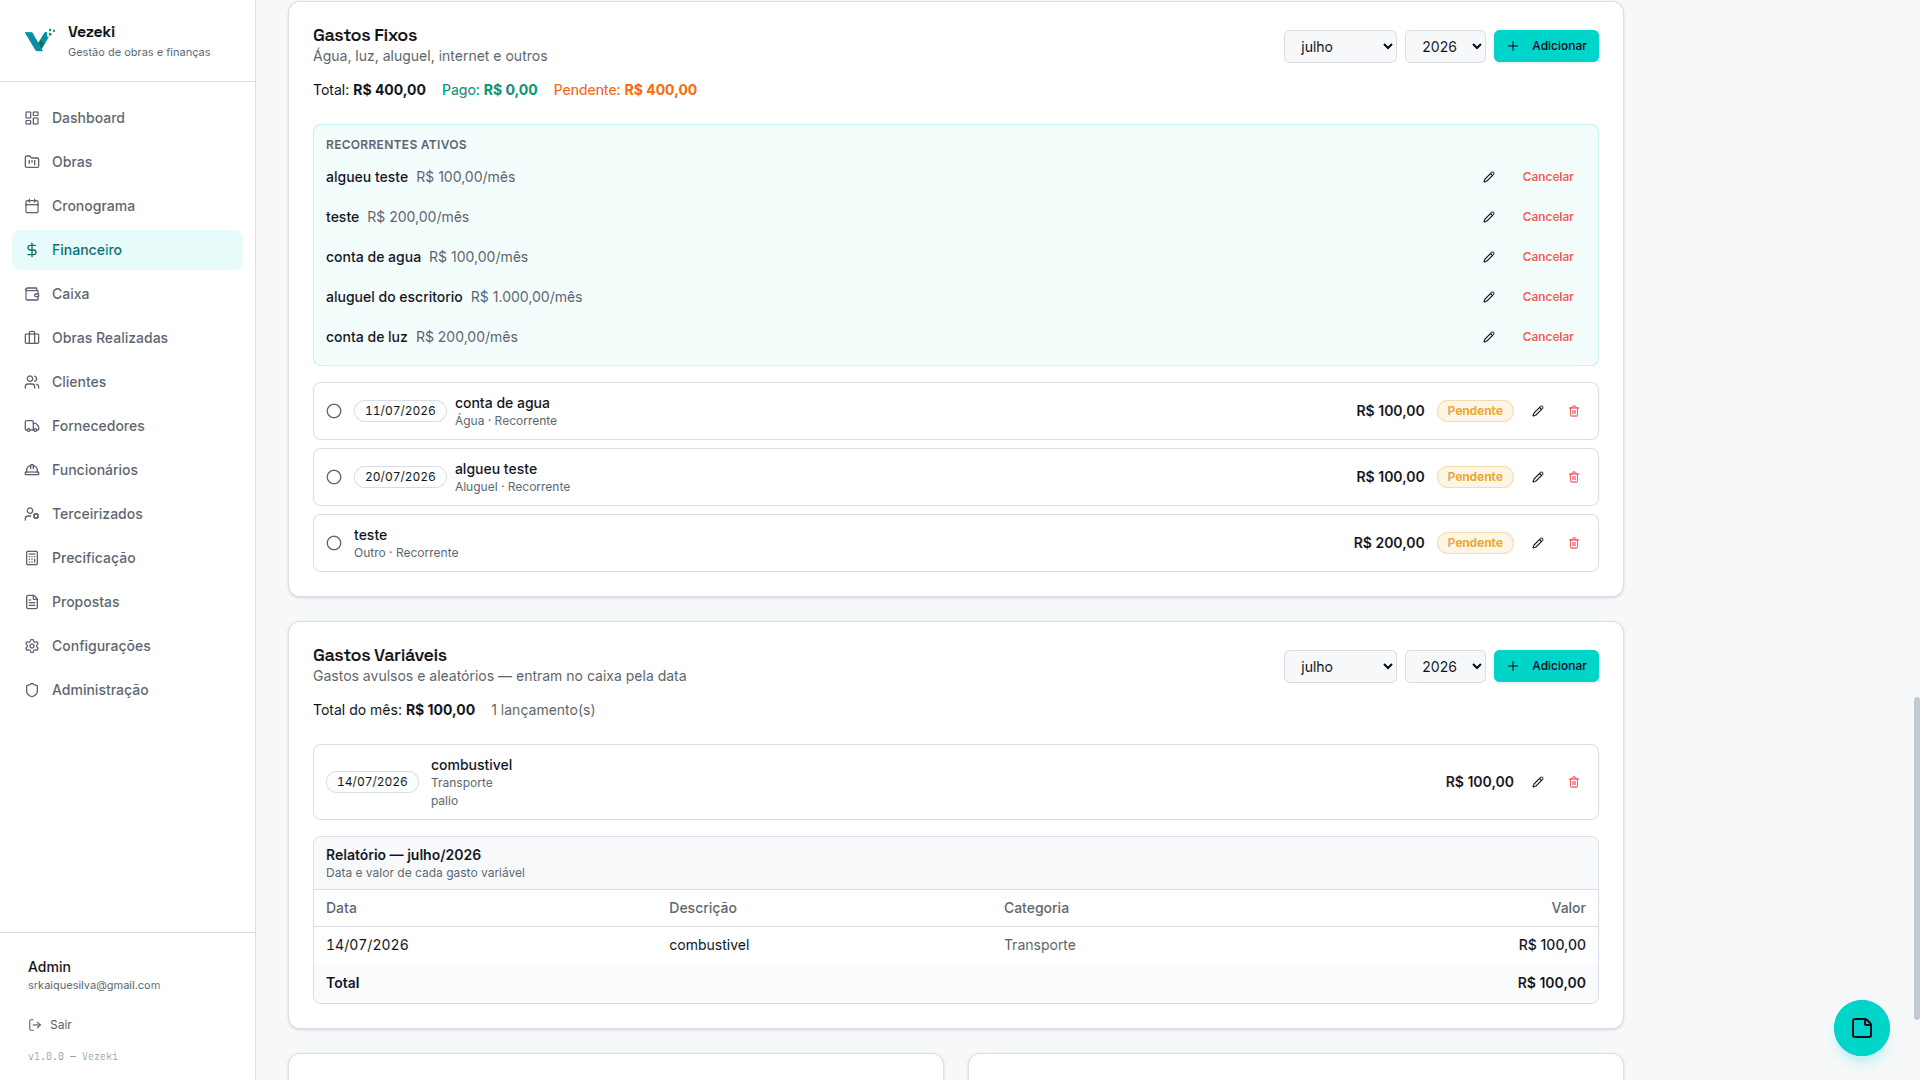Edit recurring 'conta de agua' pencil icon

[x=1489, y=257]
